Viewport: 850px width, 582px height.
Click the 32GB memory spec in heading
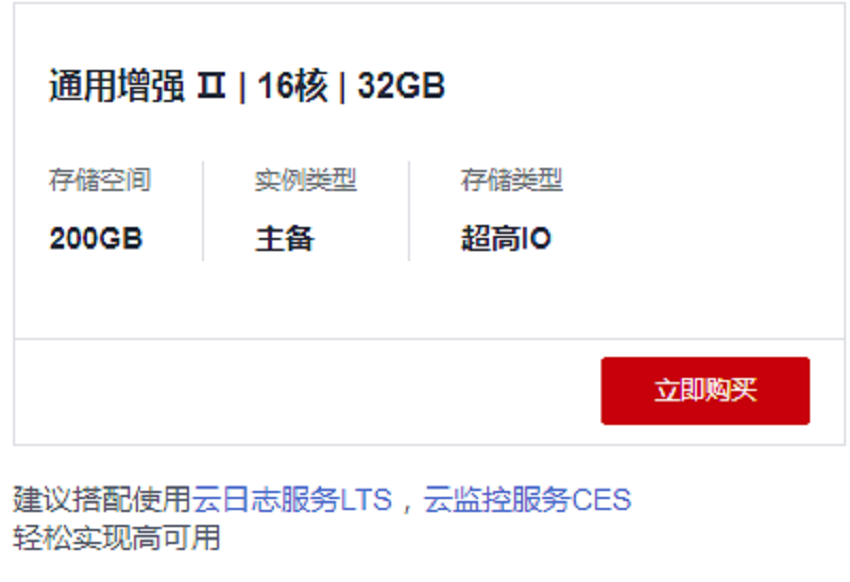401,86
